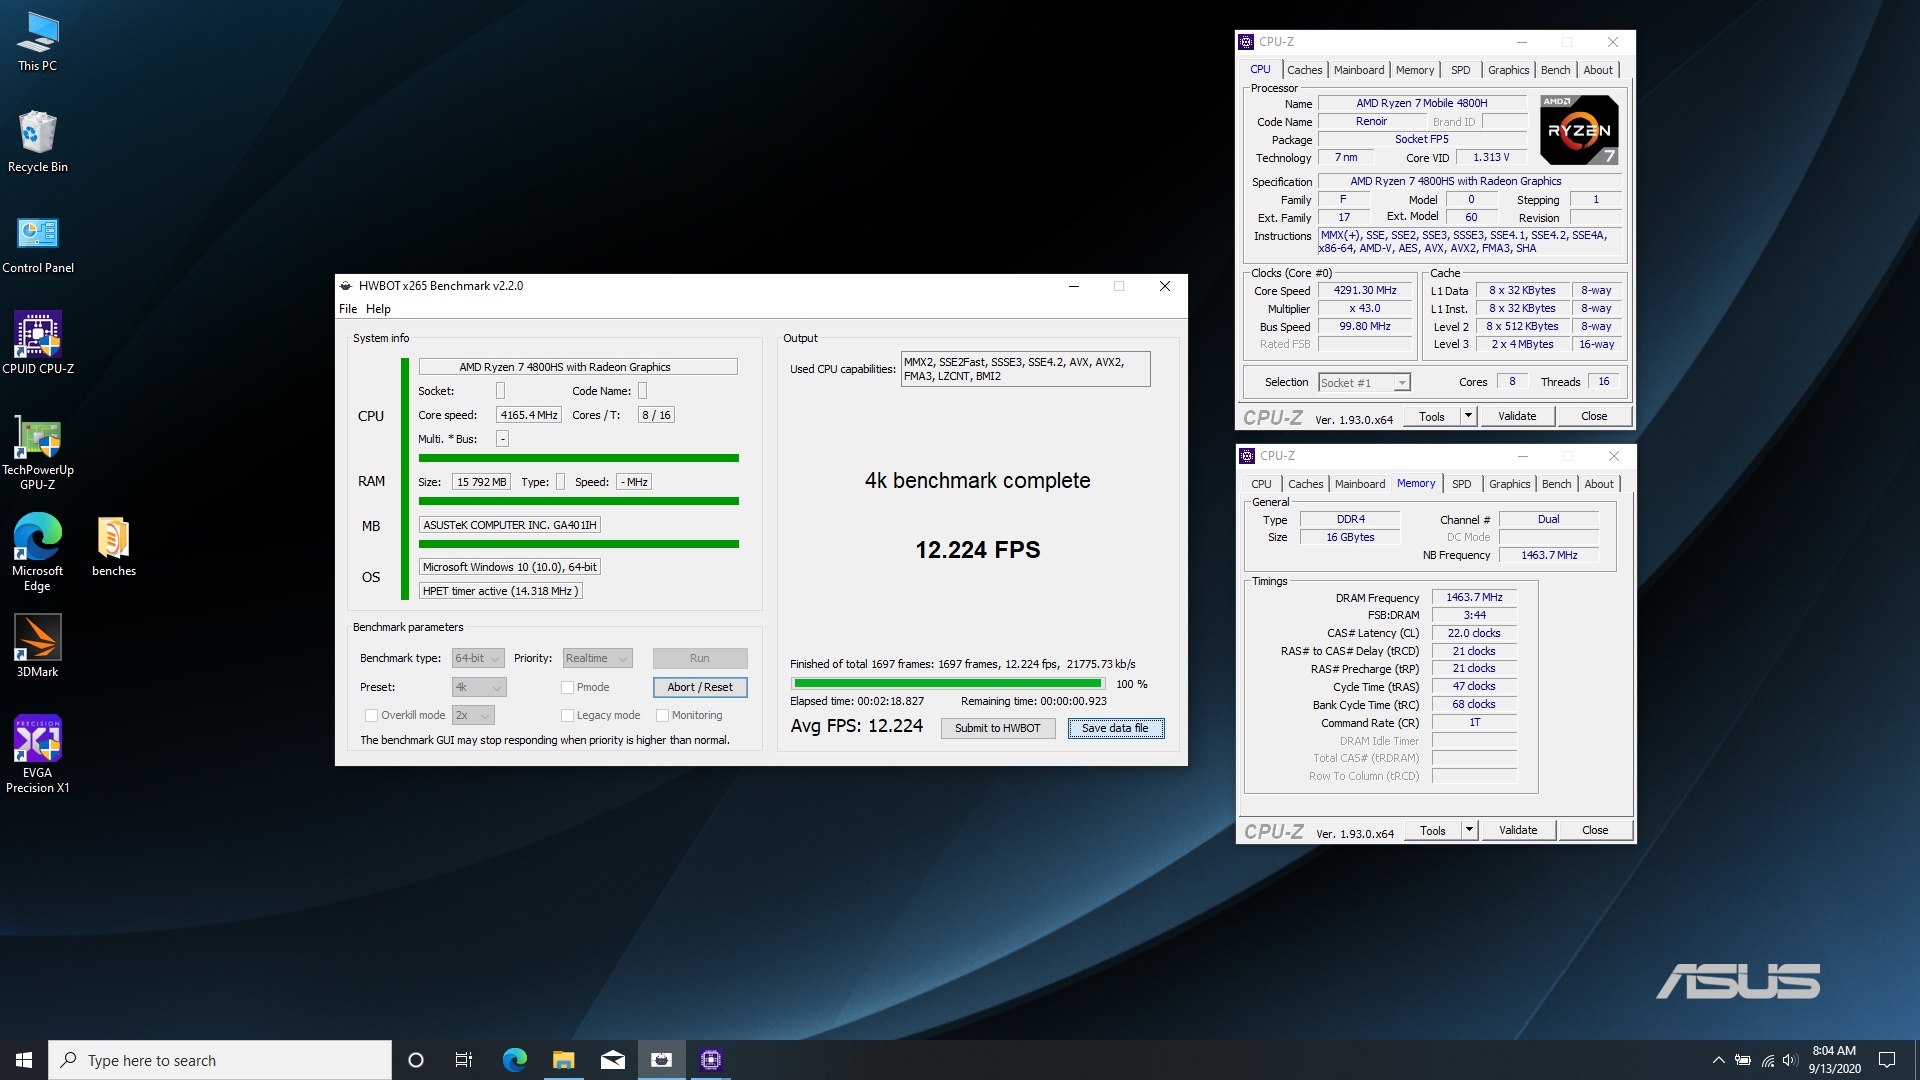Expand Tools arrow in bottom CPU-Z window
This screenshot has height=1080, width=1920.
(x=1469, y=830)
